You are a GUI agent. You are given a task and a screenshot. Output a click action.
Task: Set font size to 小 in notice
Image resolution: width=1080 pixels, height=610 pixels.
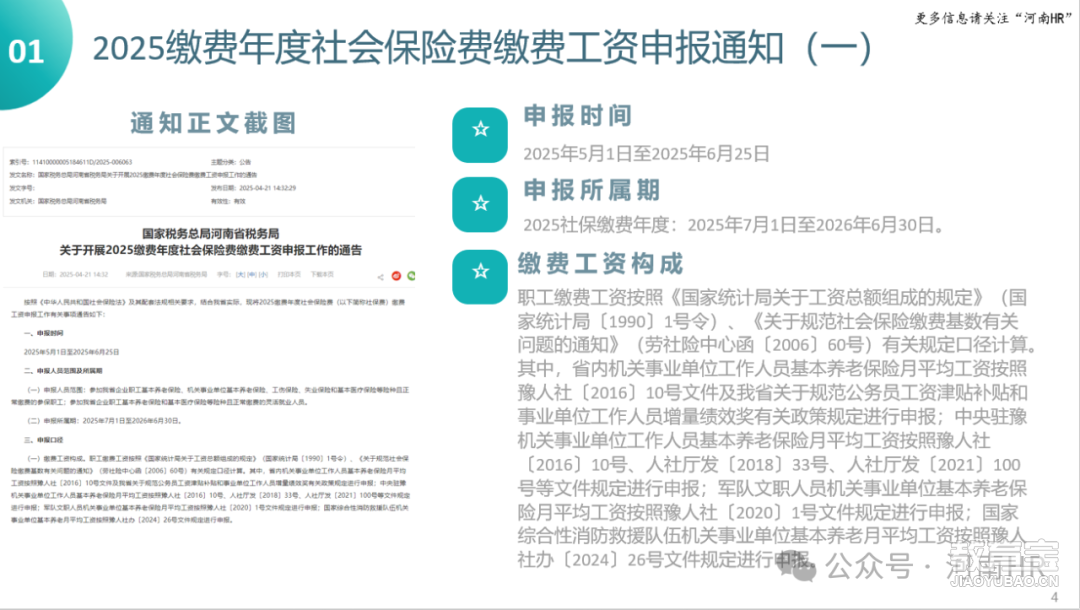tap(263, 275)
